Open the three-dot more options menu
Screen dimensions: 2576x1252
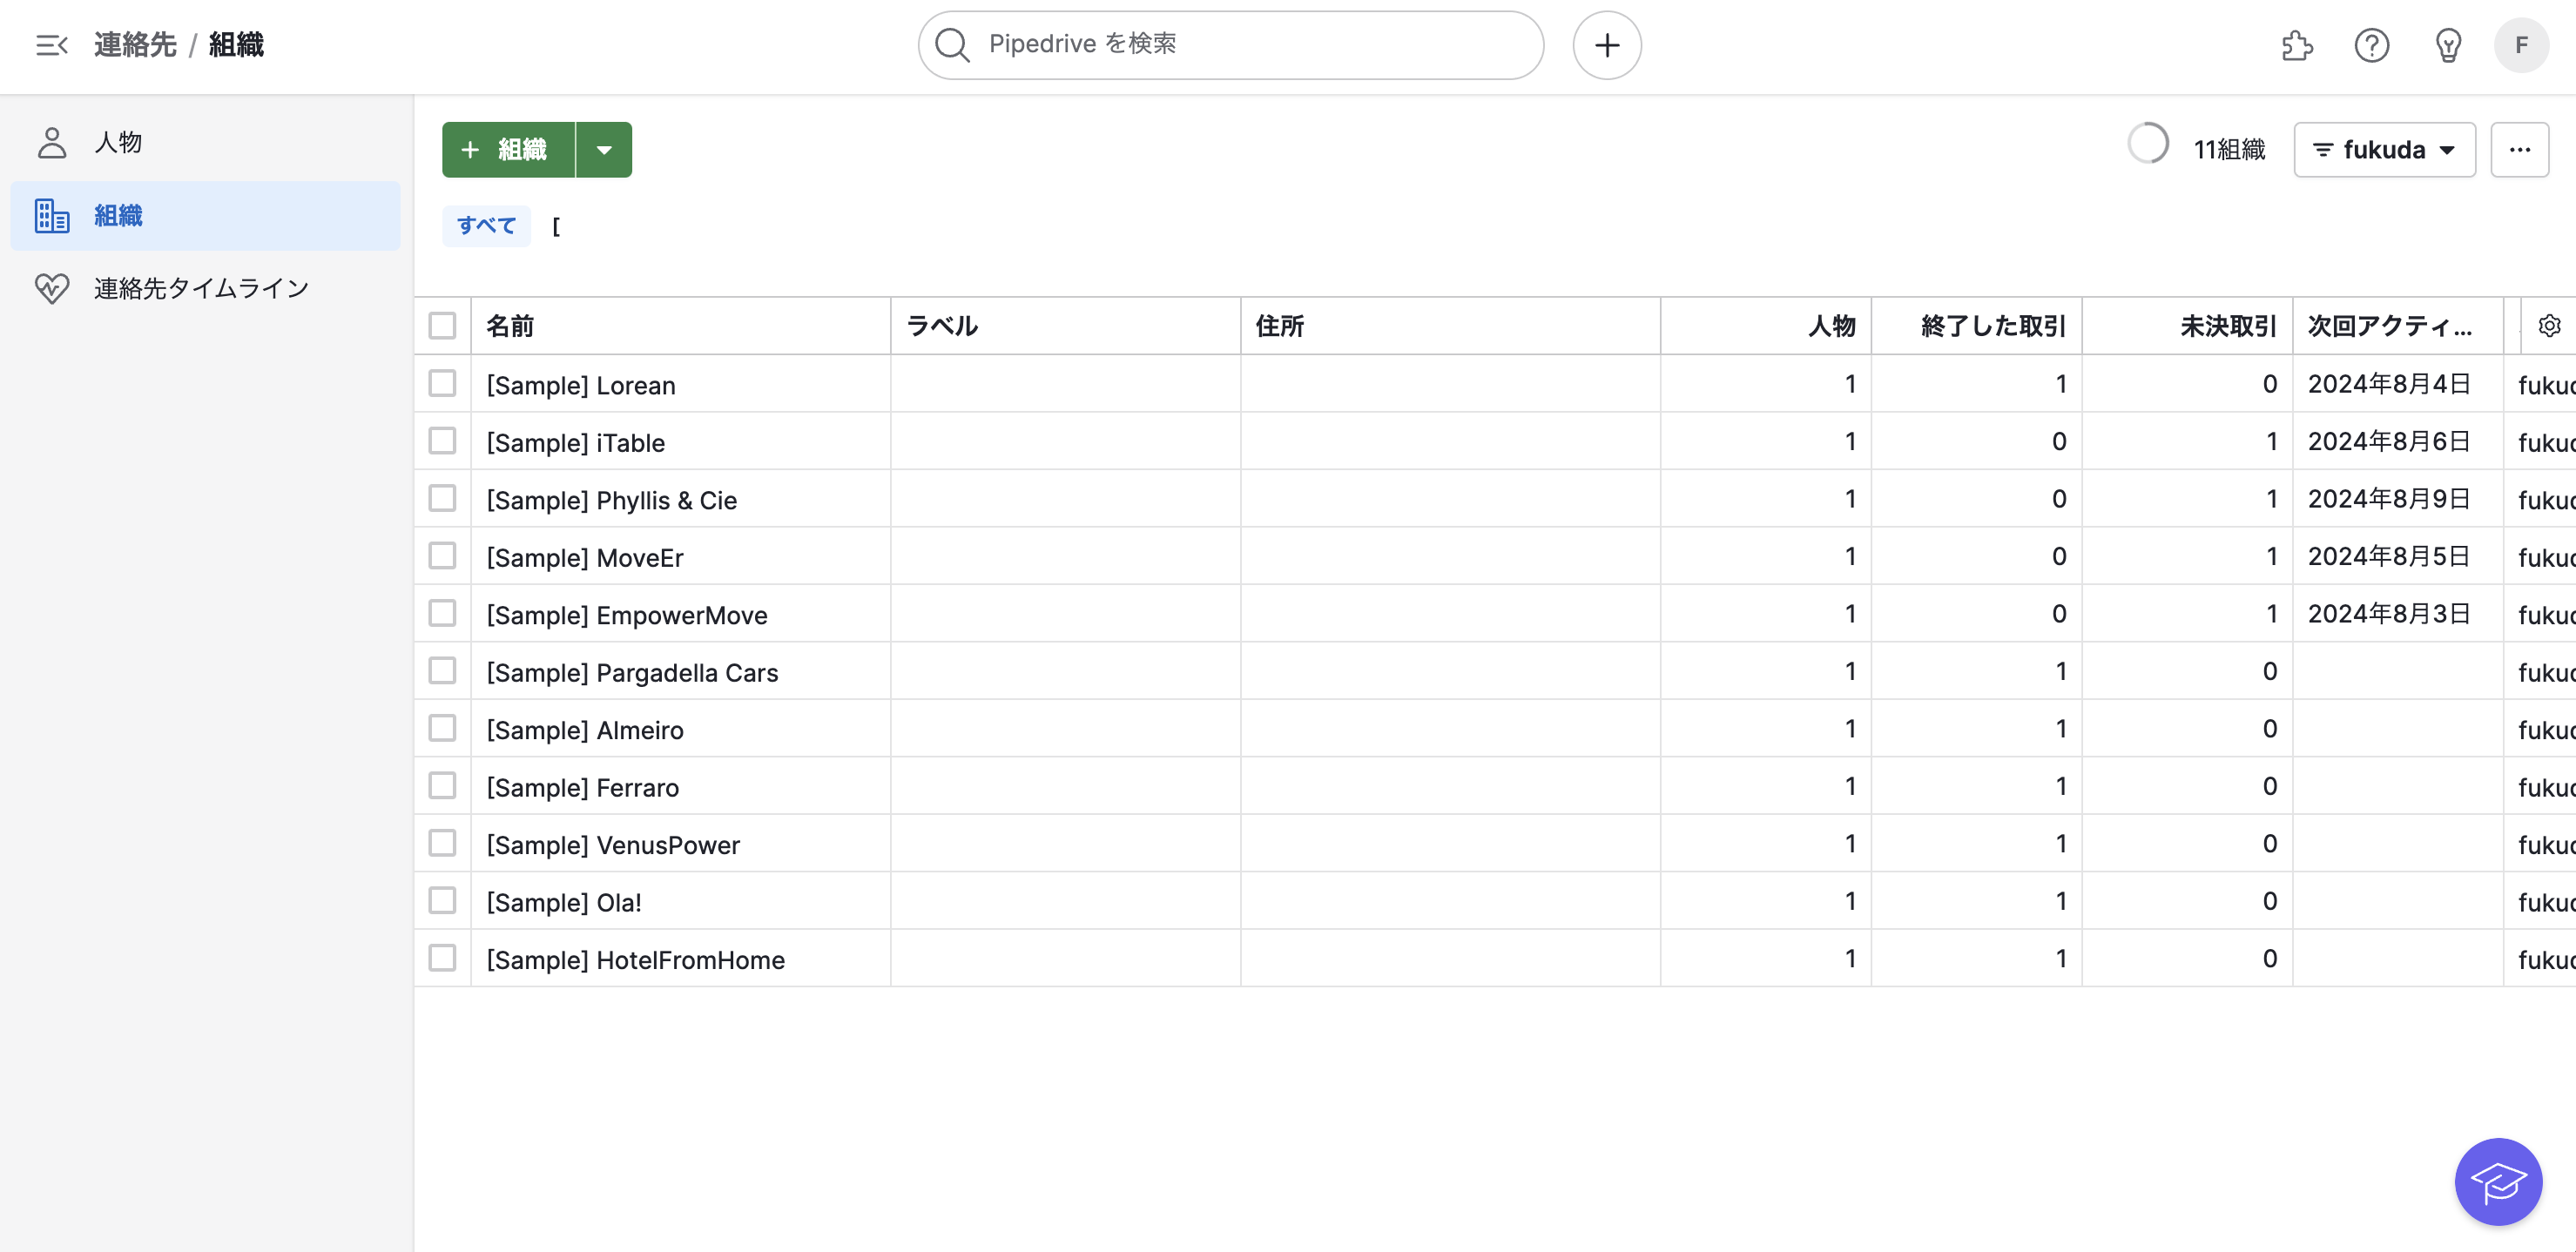(x=2519, y=150)
